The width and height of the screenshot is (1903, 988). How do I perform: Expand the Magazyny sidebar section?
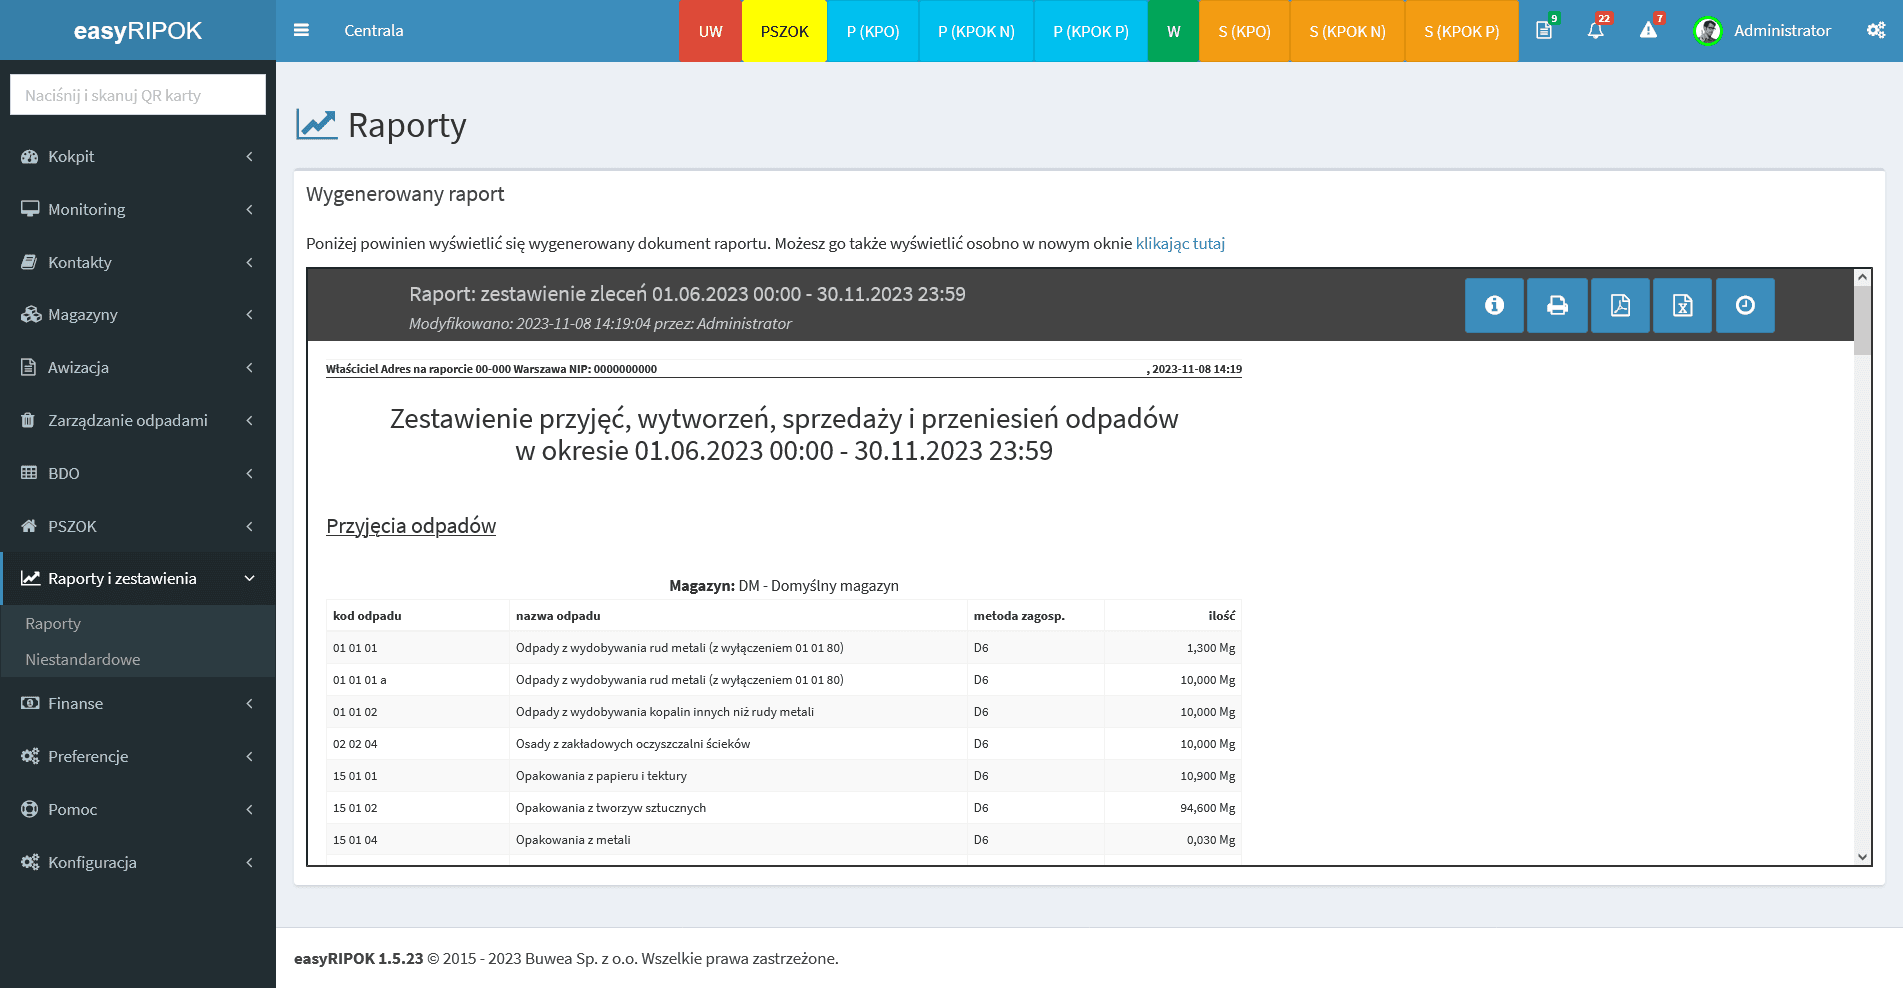tap(137, 315)
